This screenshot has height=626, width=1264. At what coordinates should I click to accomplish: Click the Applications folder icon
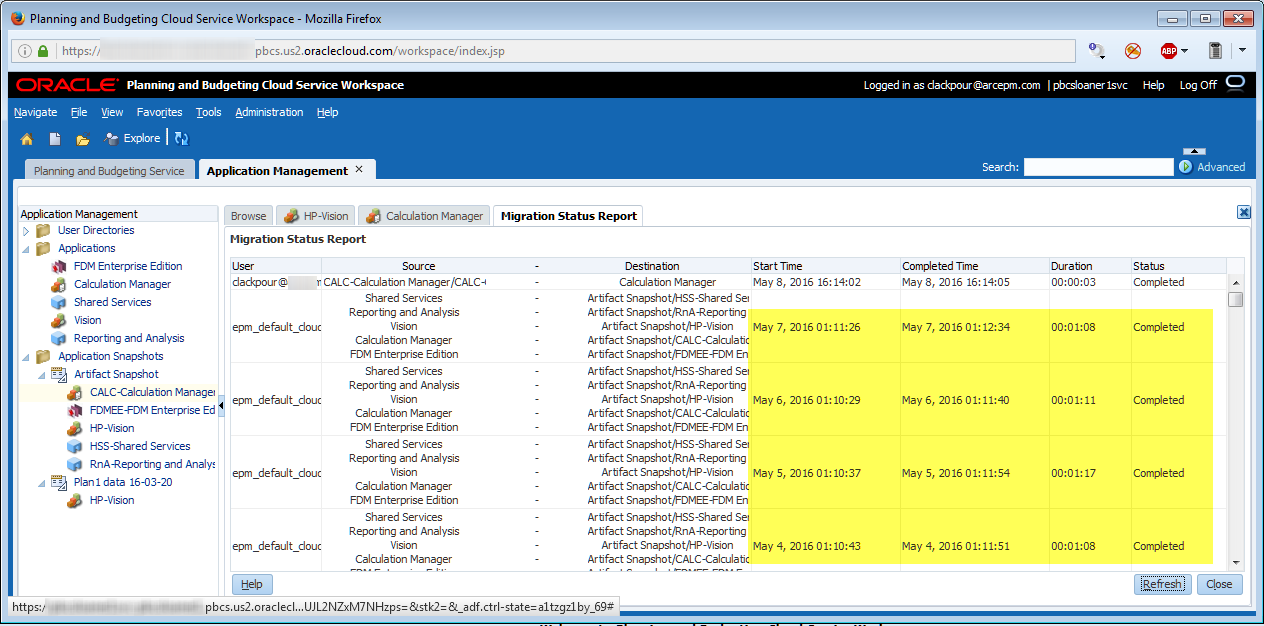point(43,249)
